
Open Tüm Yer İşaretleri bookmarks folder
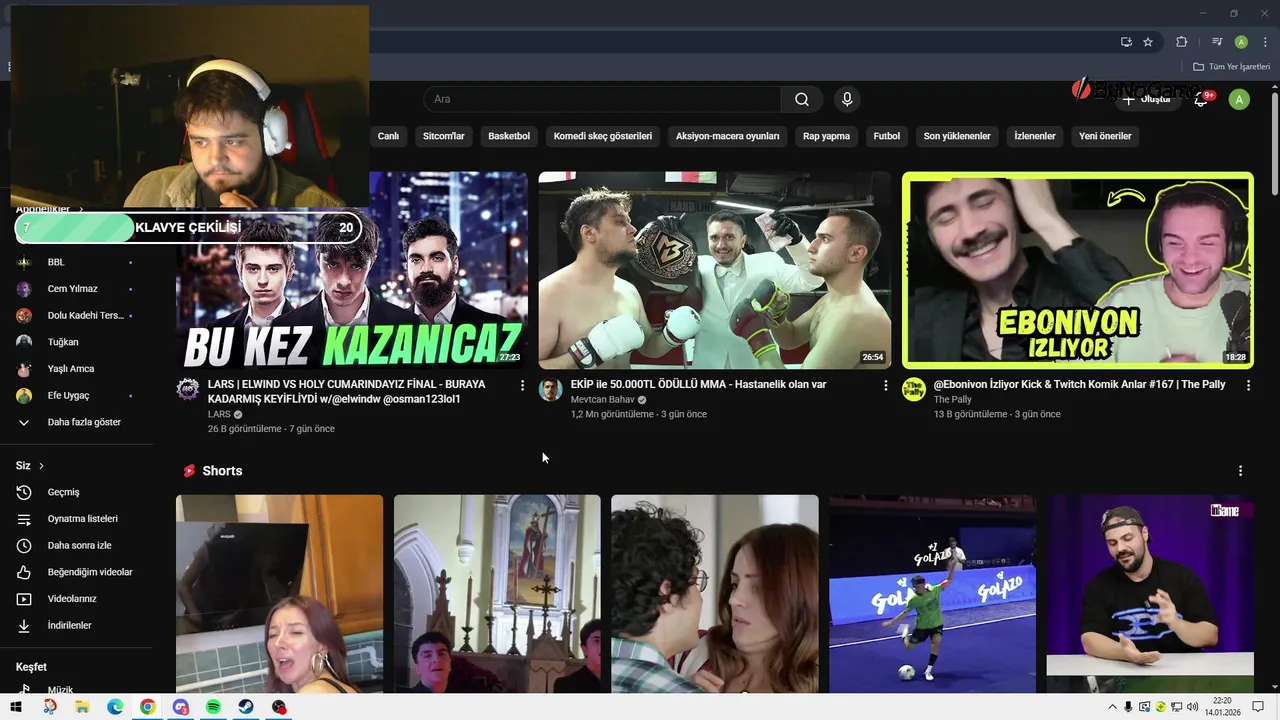click(1231, 67)
